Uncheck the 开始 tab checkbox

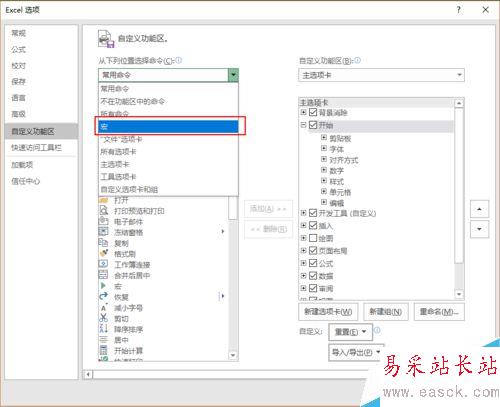click(x=313, y=125)
